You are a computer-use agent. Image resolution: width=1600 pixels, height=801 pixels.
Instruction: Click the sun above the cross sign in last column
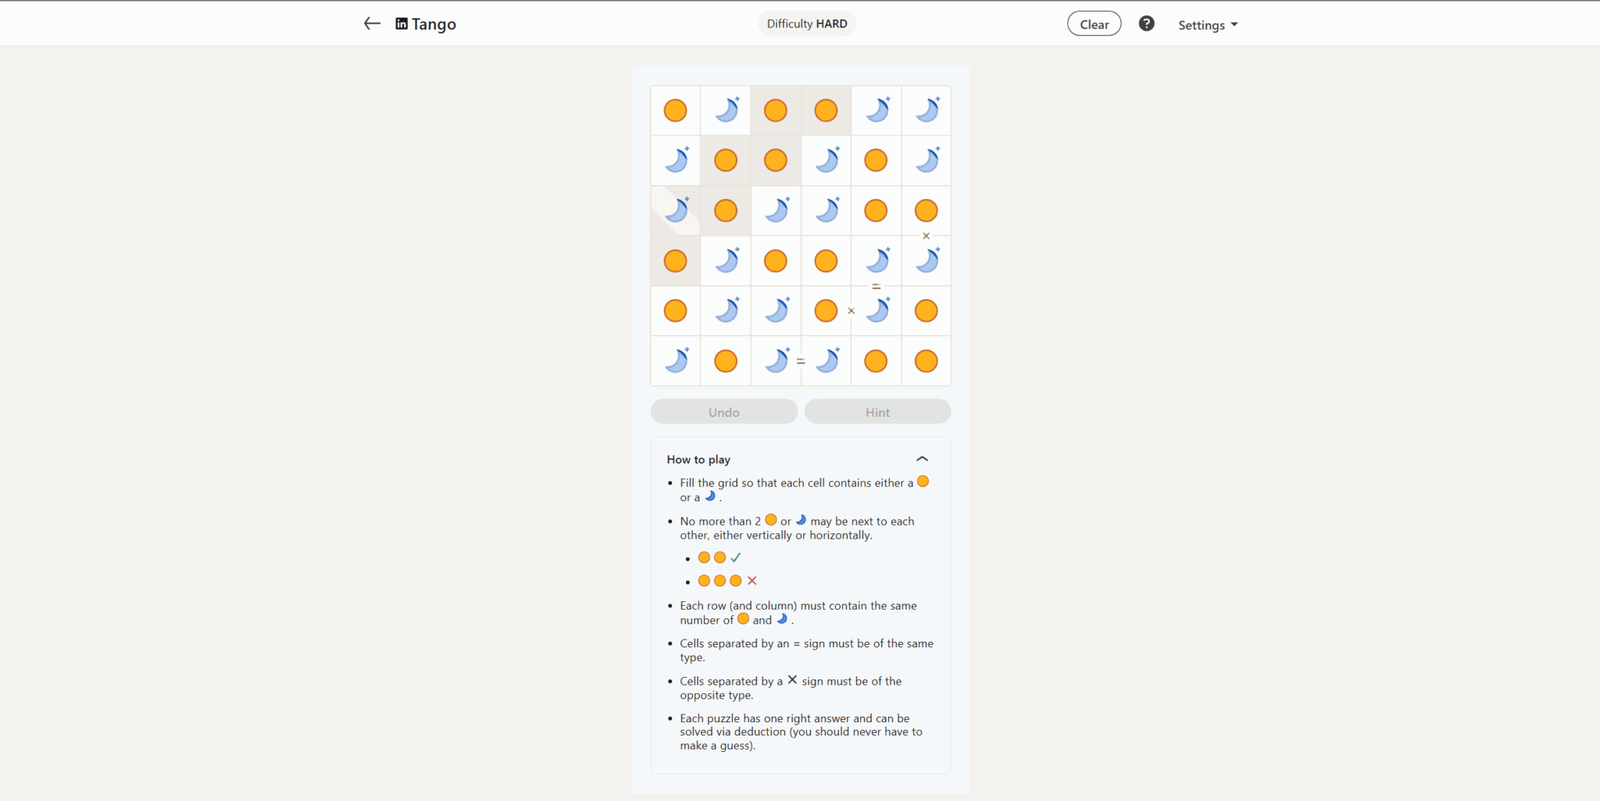(927, 210)
